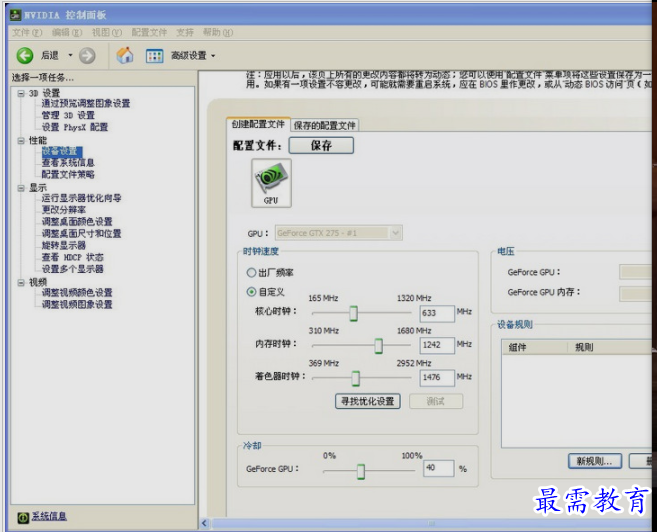This screenshot has height=532, width=657.
Task: Click the 核心时钟 slider handle
Action: (x=353, y=313)
